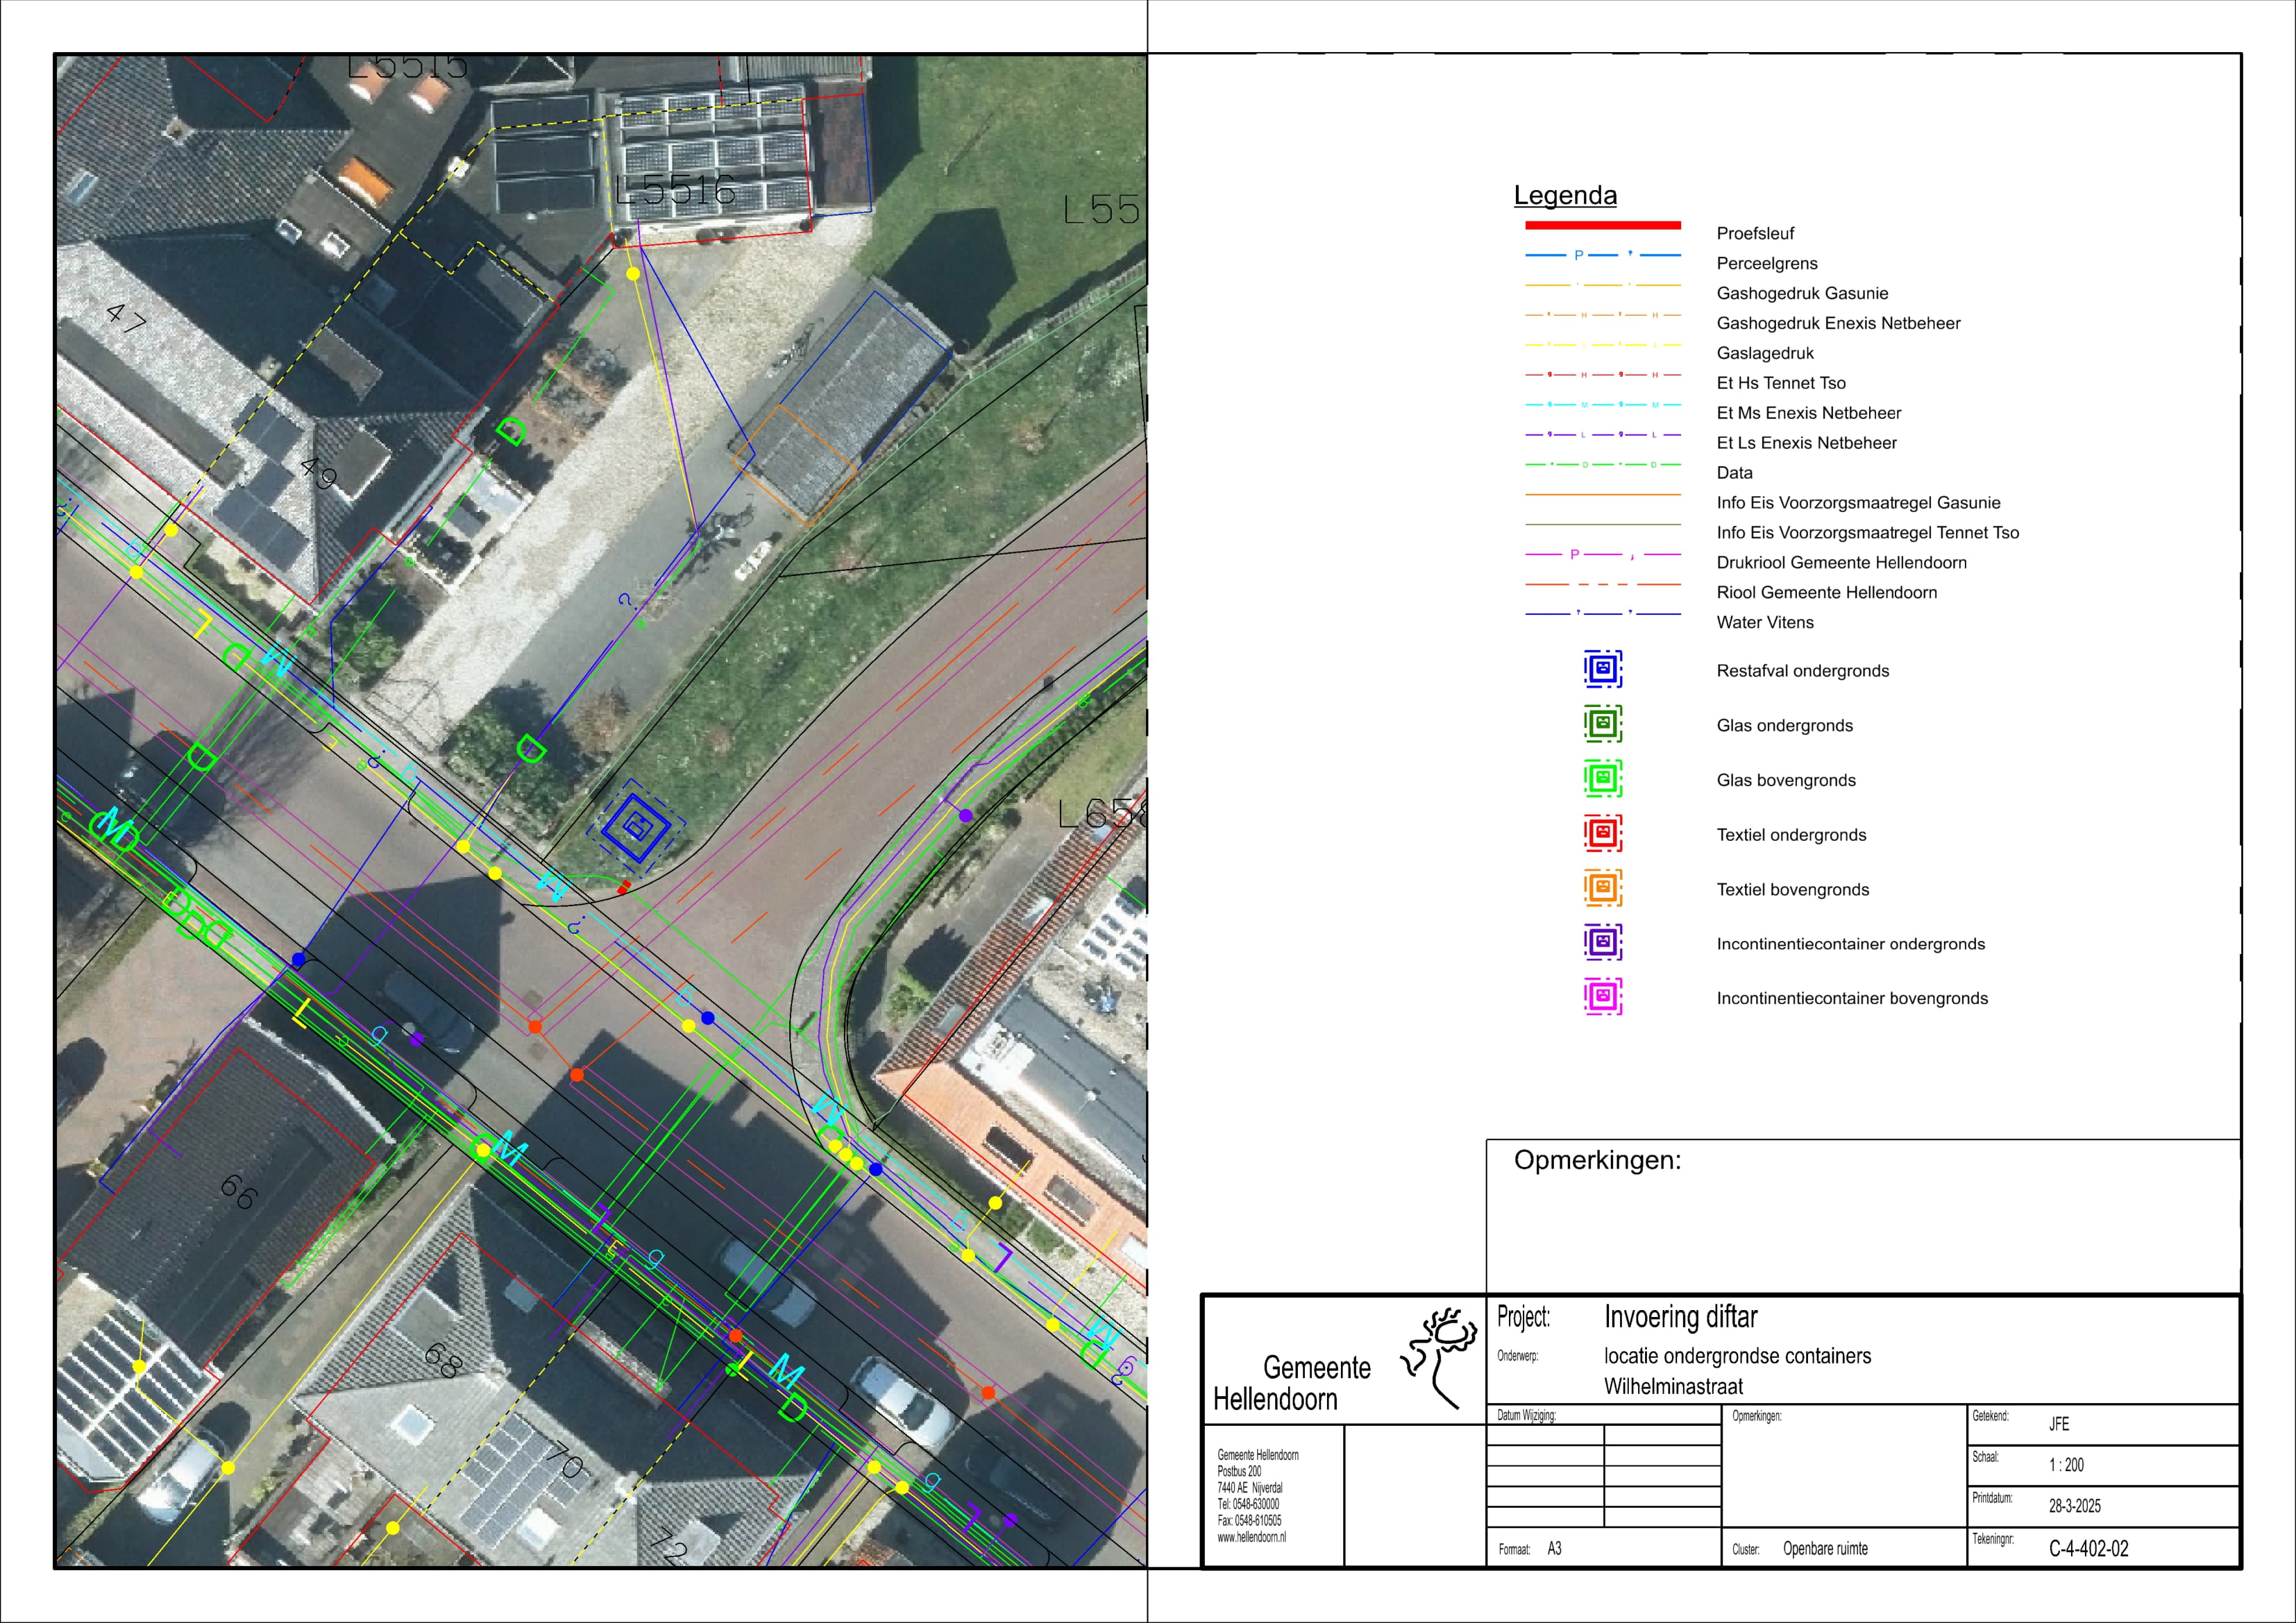Click the Legenda heading
Viewport: 2296px width, 1623px height.
1565,195
